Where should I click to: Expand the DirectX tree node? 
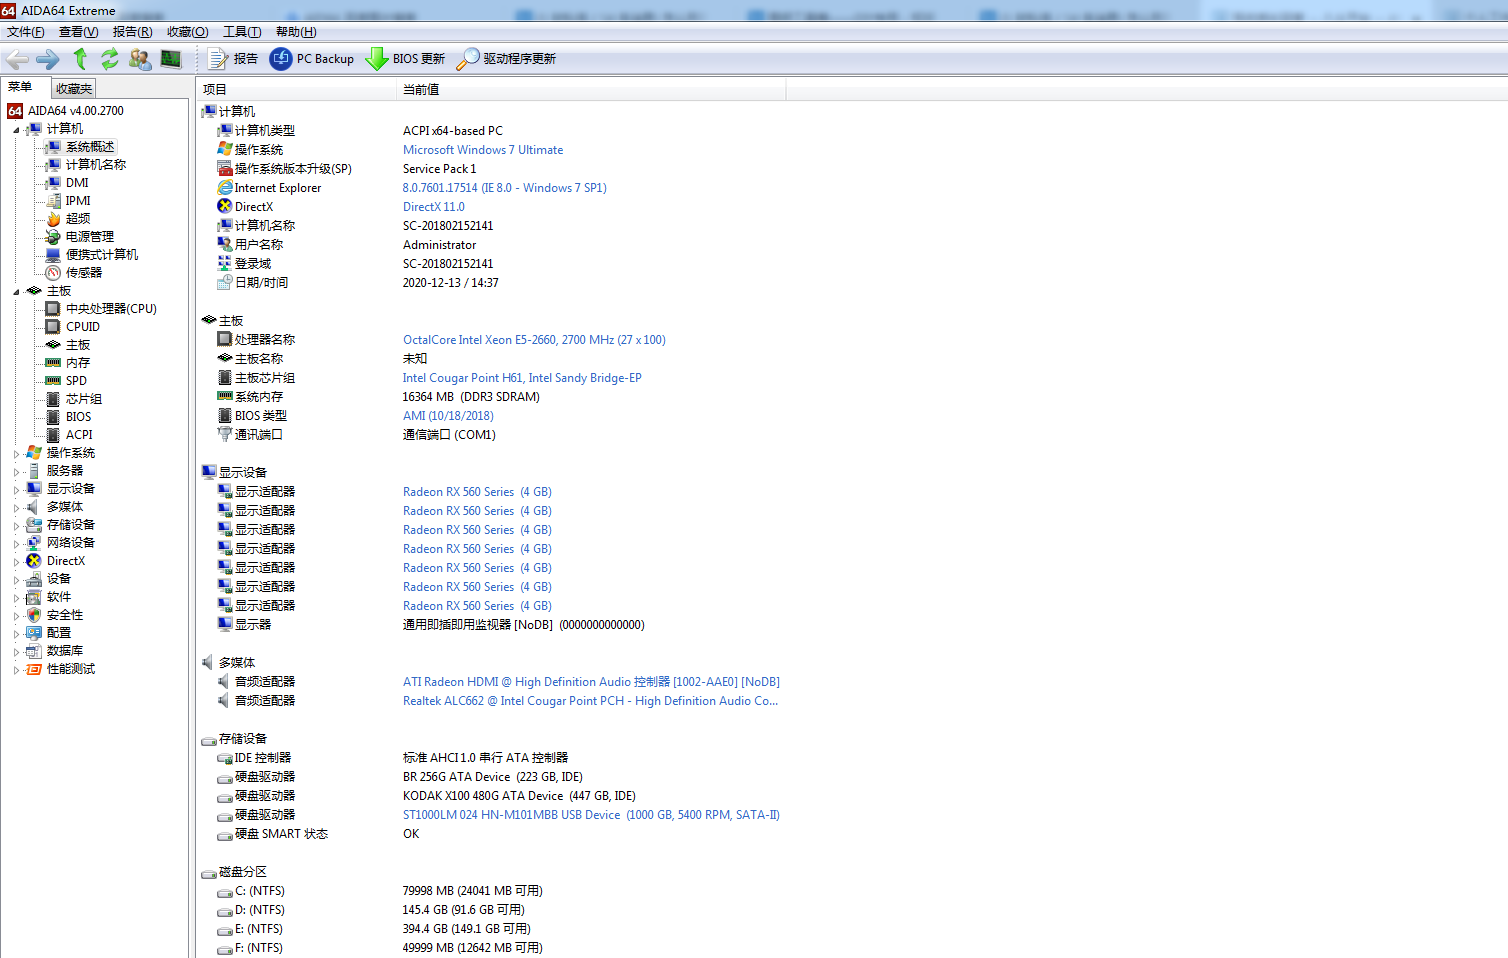(16, 562)
